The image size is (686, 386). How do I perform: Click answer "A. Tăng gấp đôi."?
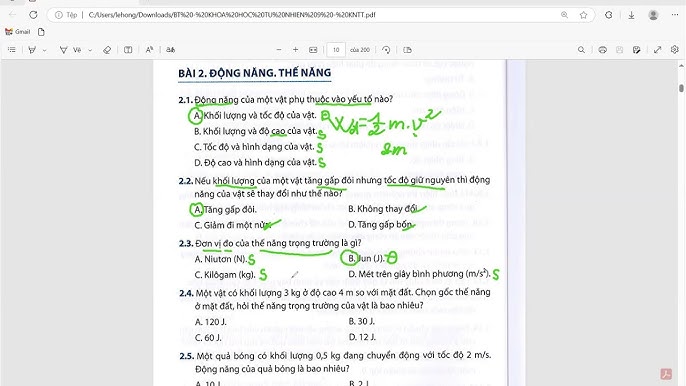coord(225,210)
